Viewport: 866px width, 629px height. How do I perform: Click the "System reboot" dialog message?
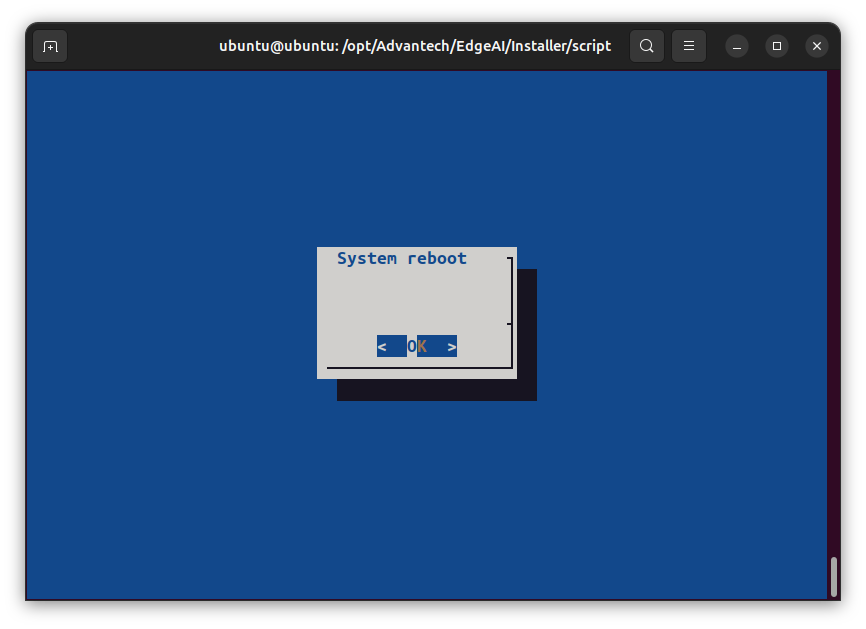(x=402, y=258)
